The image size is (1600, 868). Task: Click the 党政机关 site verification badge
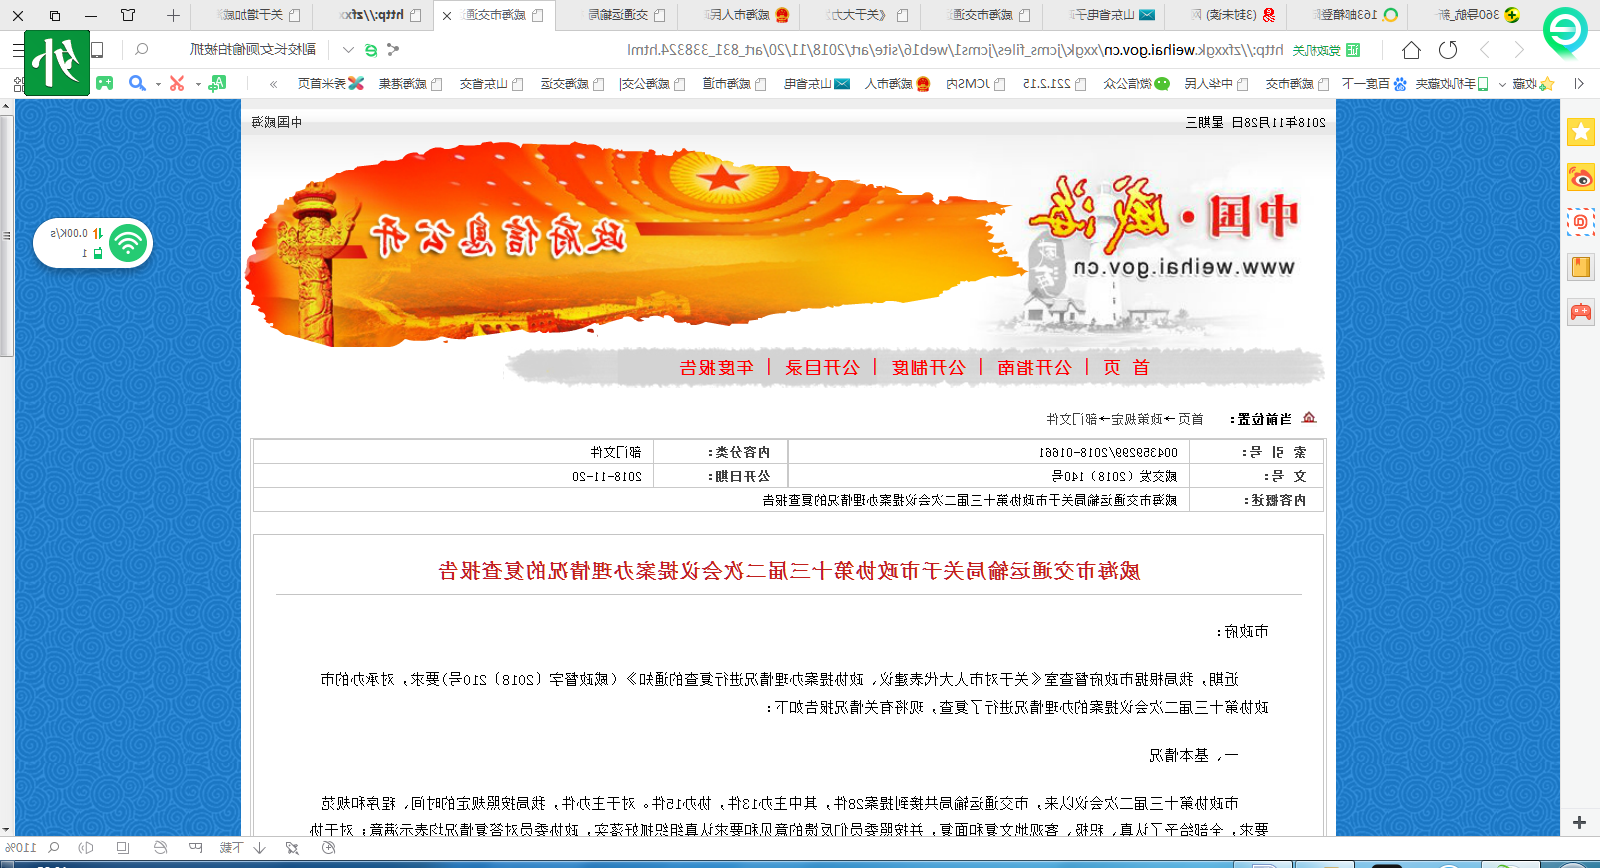1326,50
